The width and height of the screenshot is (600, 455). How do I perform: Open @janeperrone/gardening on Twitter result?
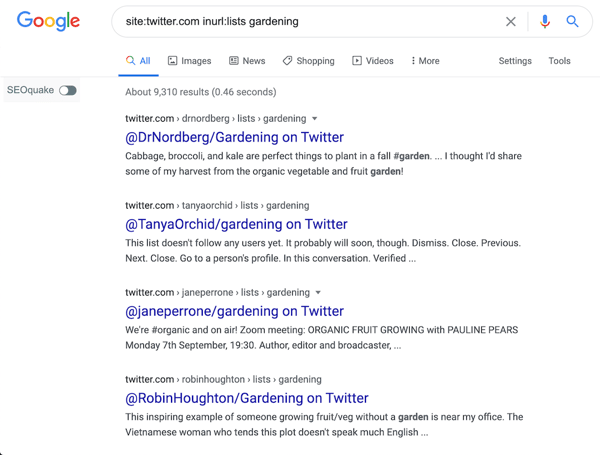(x=234, y=311)
